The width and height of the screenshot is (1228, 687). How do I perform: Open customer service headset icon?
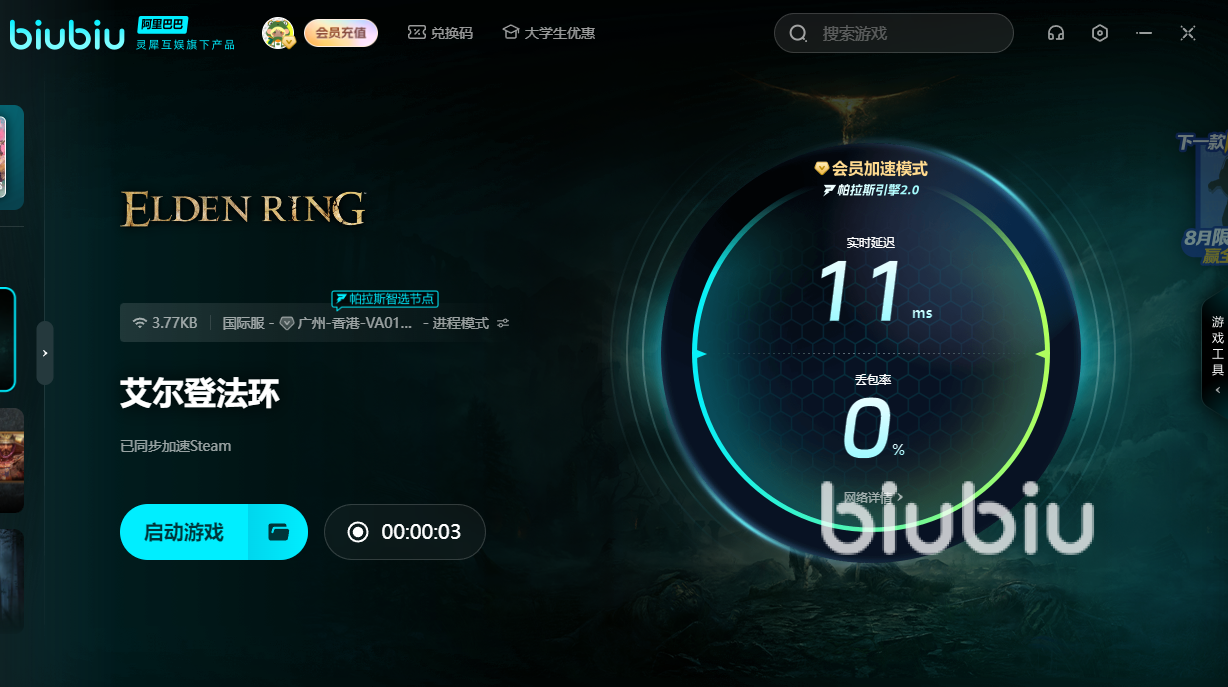[x=1055, y=33]
